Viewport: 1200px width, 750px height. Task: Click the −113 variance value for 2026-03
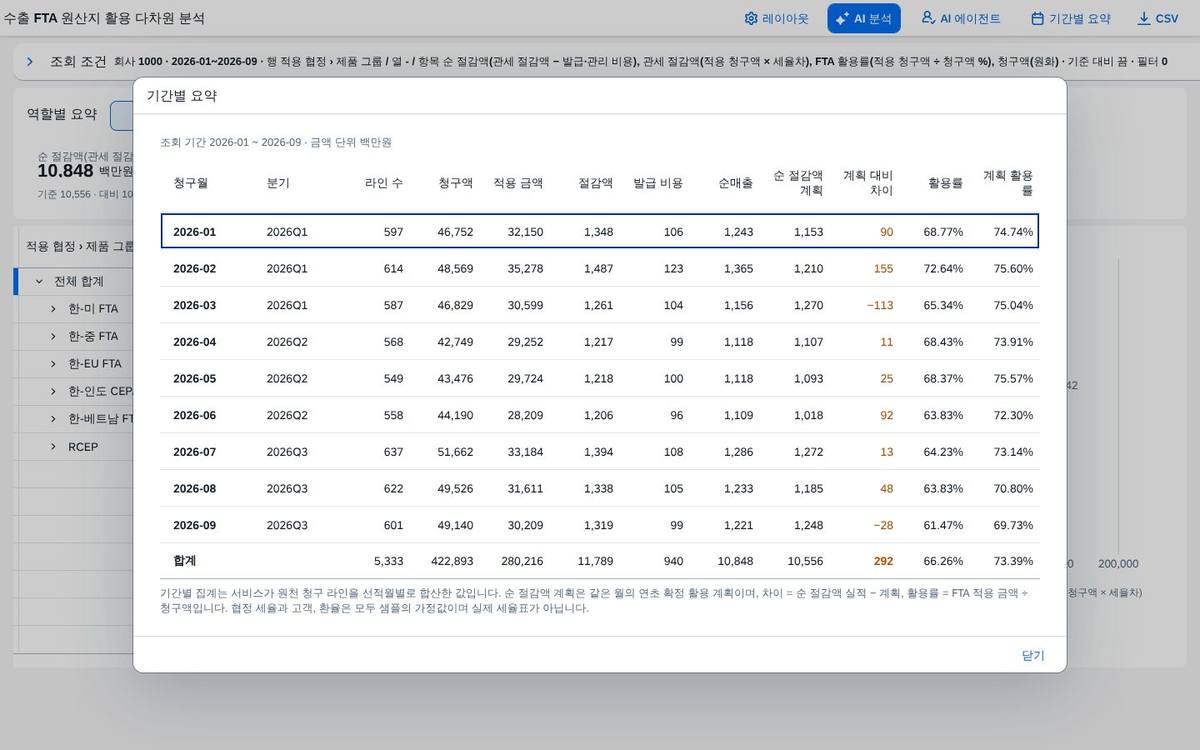pyautogui.click(x=880, y=305)
